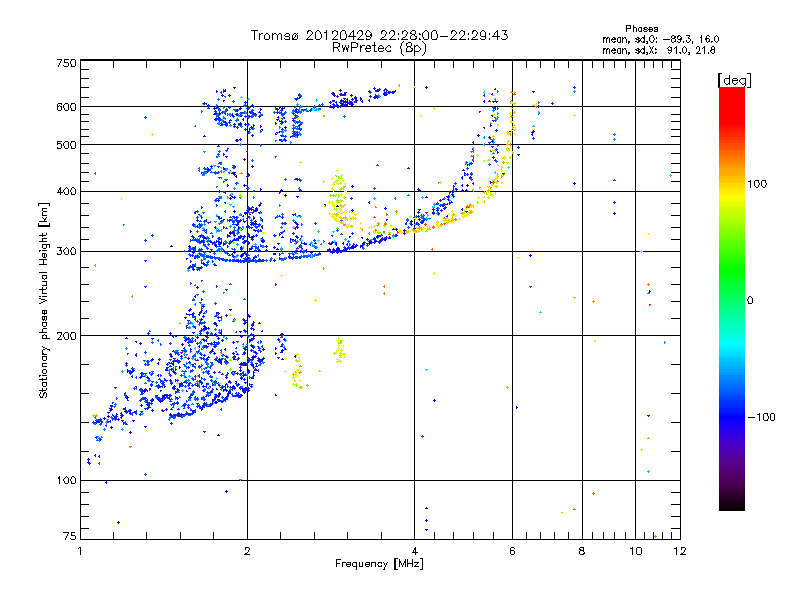
Task: Click the colorbar tick label '0'
Action: coord(750,301)
